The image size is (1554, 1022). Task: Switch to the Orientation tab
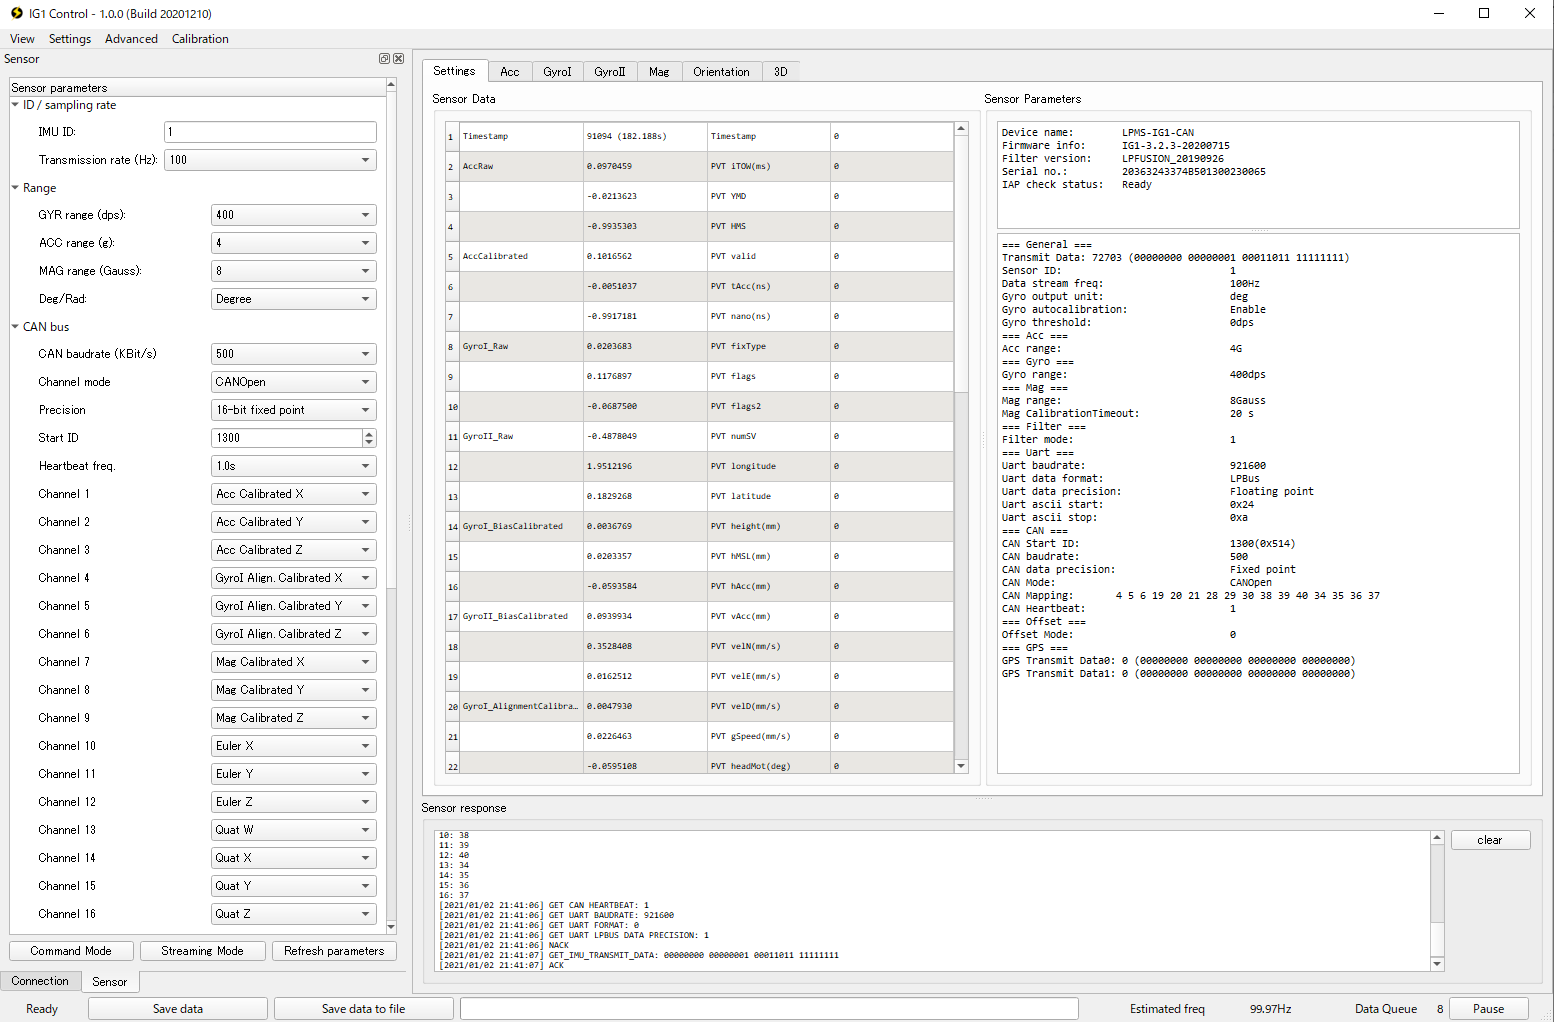point(721,72)
